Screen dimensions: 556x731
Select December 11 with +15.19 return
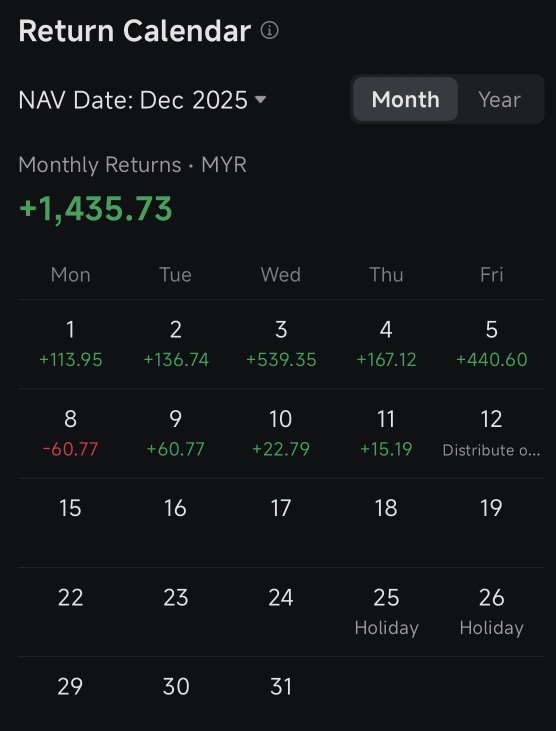(x=386, y=434)
